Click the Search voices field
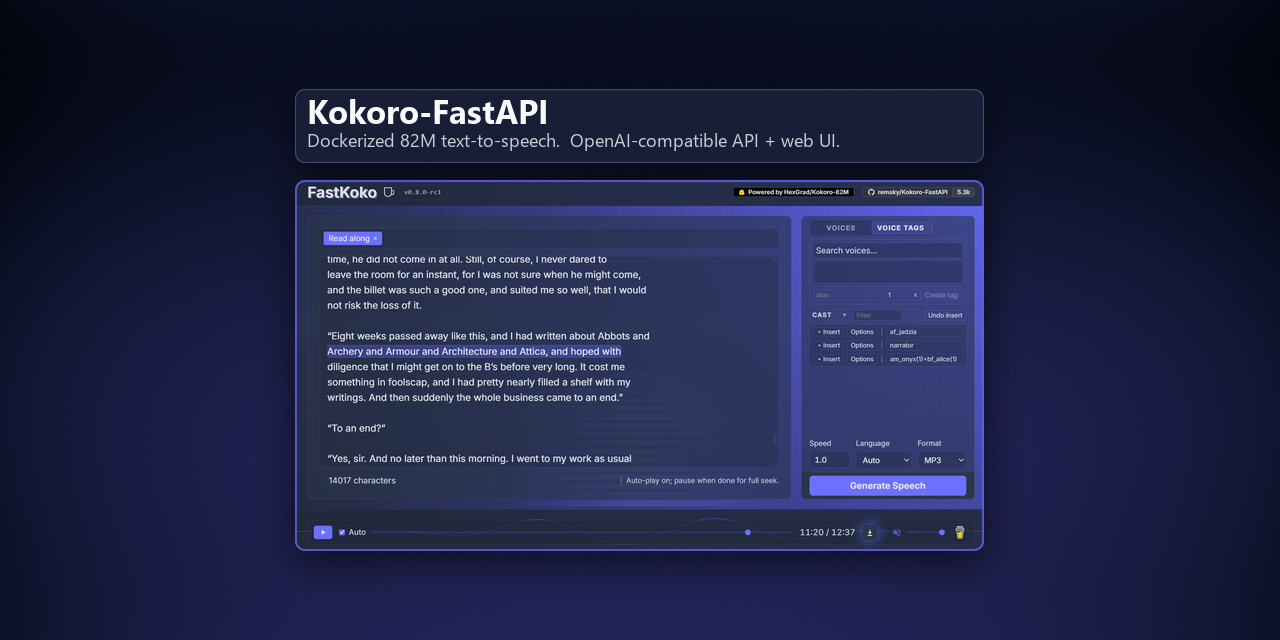The width and height of the screenshot is (1280, 640). click(887, 250)
